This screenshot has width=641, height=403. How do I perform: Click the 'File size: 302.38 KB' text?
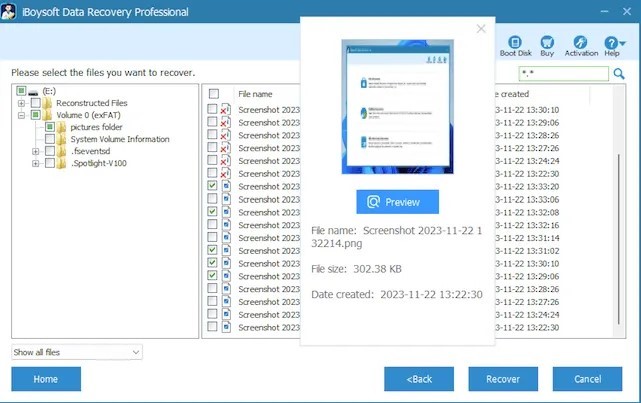(356, 269)
